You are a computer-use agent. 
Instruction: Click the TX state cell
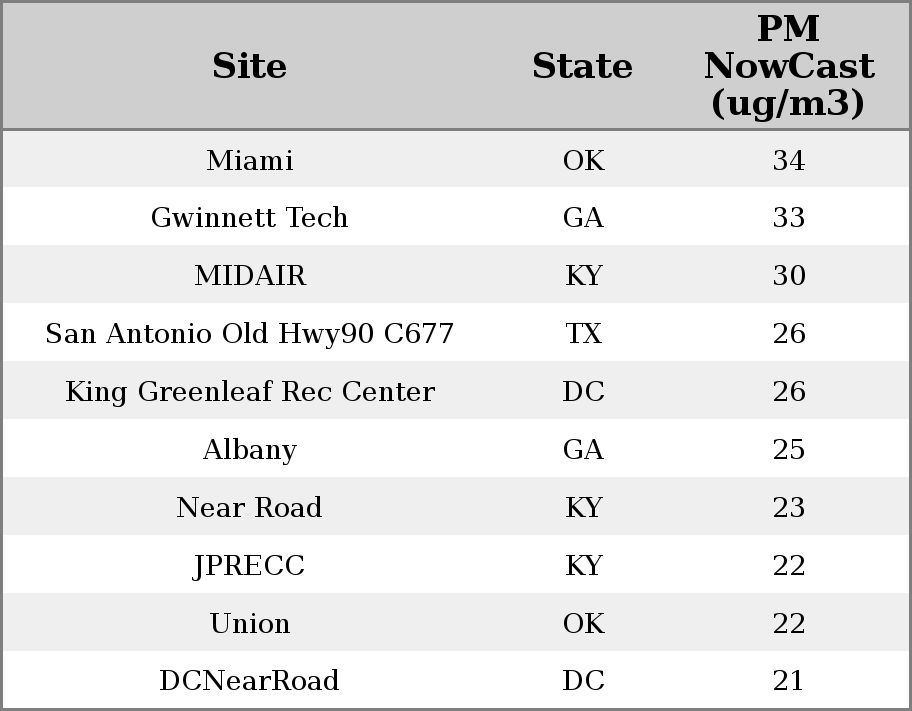point(583,333)
